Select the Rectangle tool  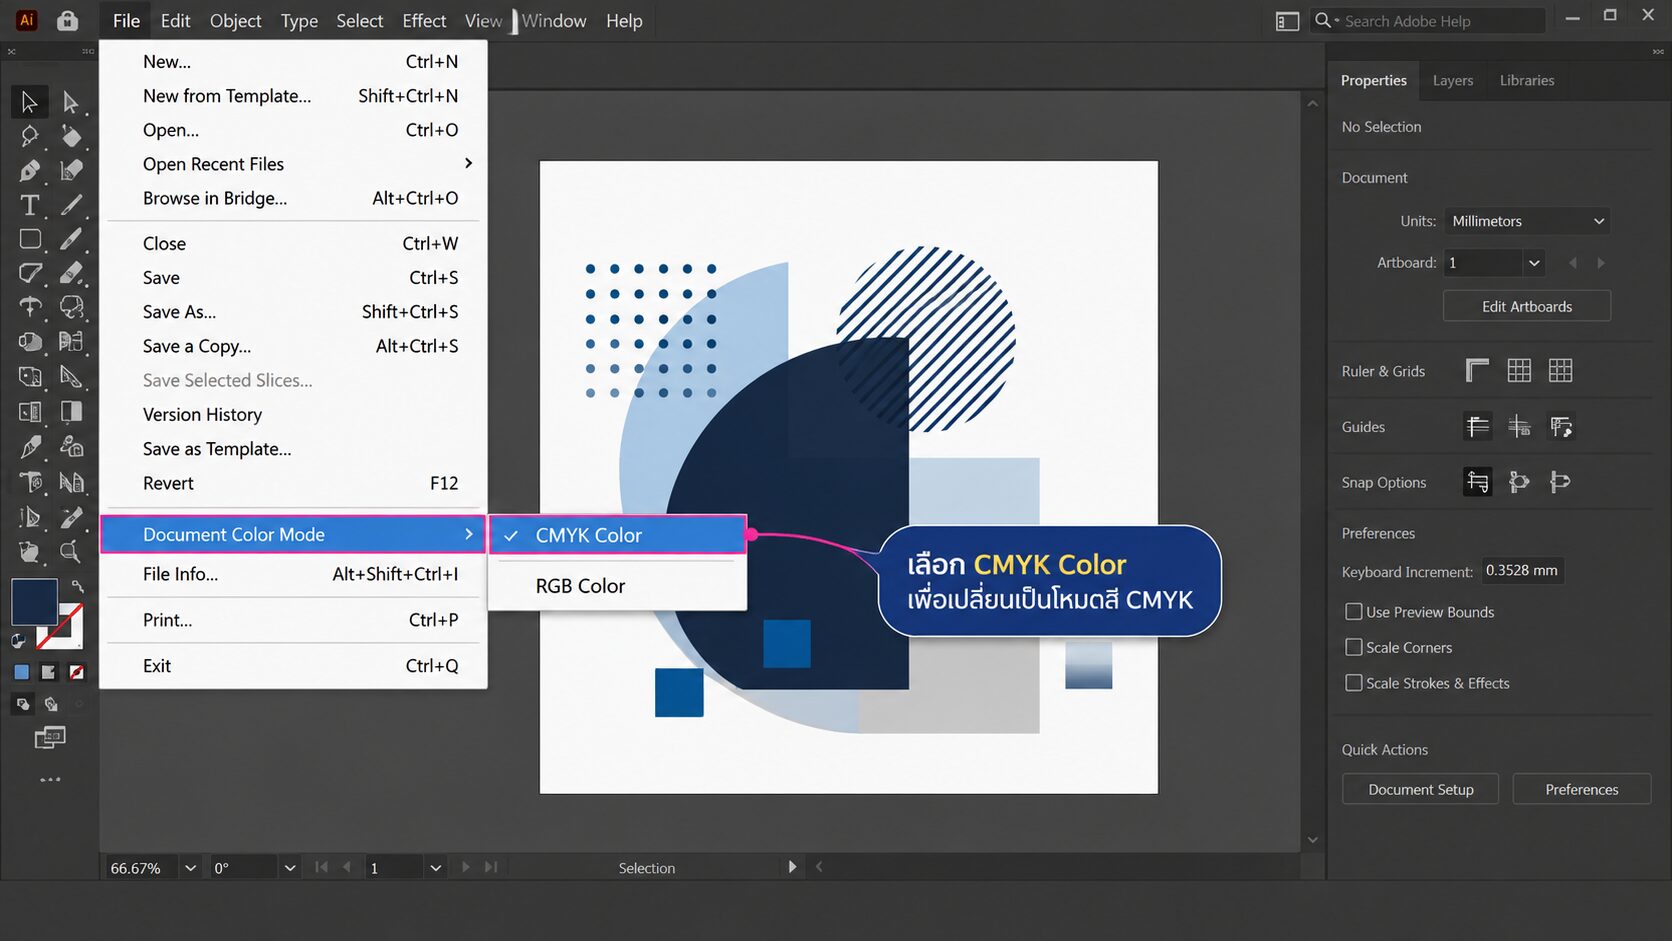point(30,239)
